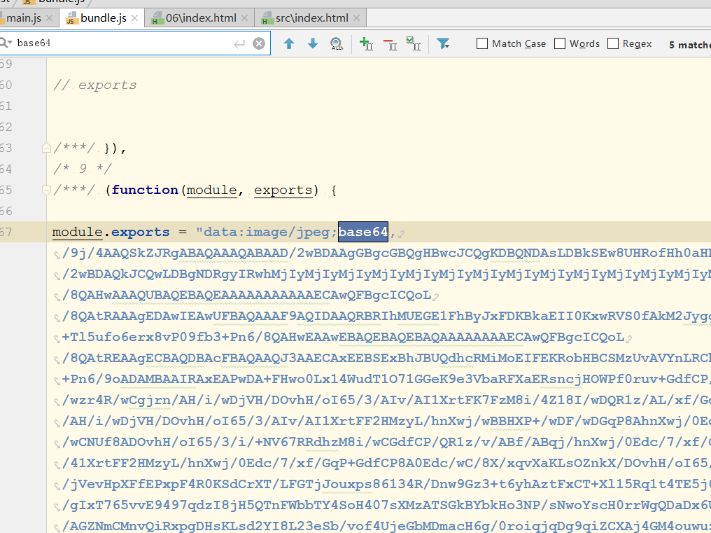Click the line starting /jVevHpXFfEPxpF4
Screen dimensions: 711x533
click(386, 484)
